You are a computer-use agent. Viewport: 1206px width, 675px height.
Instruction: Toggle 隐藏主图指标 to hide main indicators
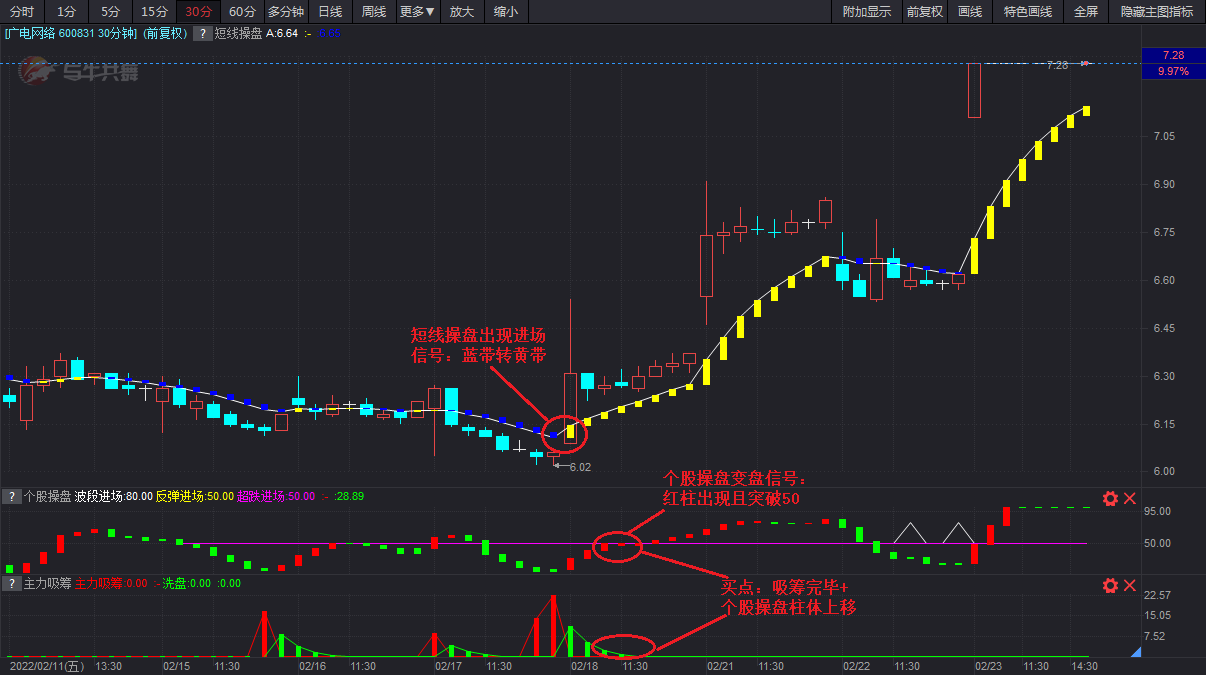(1157, 12)
